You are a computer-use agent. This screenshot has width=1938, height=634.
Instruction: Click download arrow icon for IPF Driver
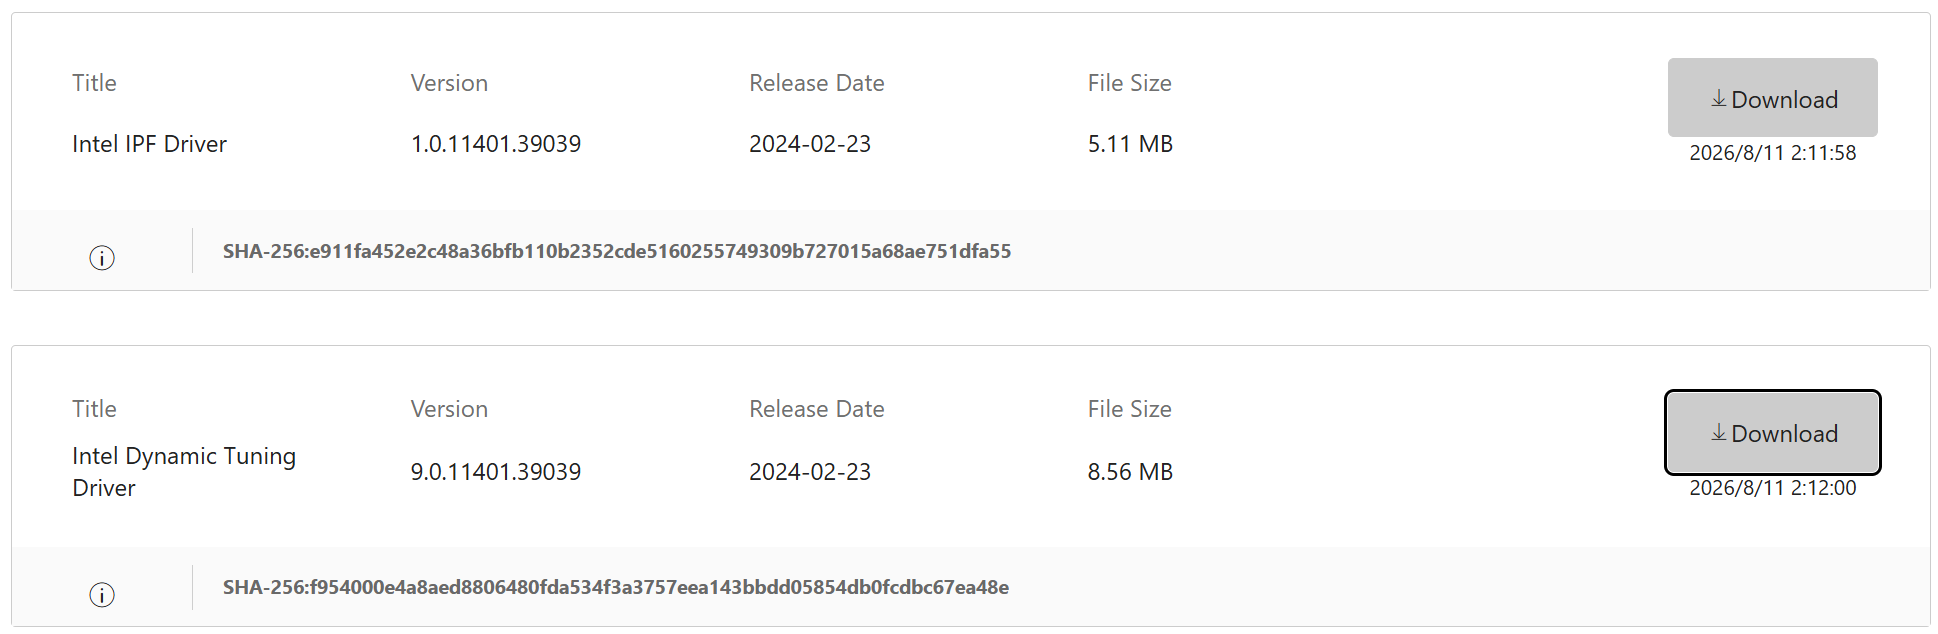pos(1718,98)
